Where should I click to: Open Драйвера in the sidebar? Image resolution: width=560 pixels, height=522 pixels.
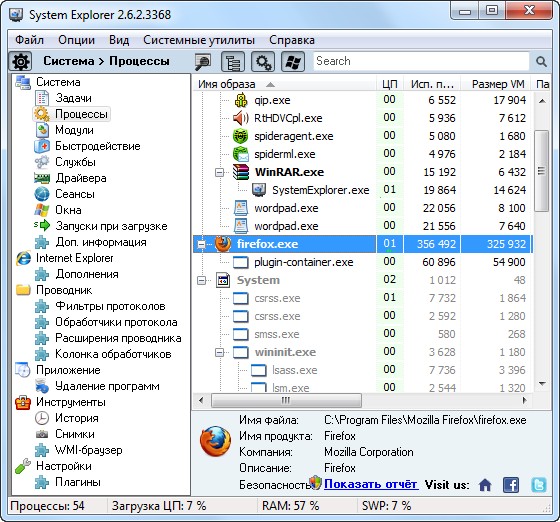(x=80, y=178)
